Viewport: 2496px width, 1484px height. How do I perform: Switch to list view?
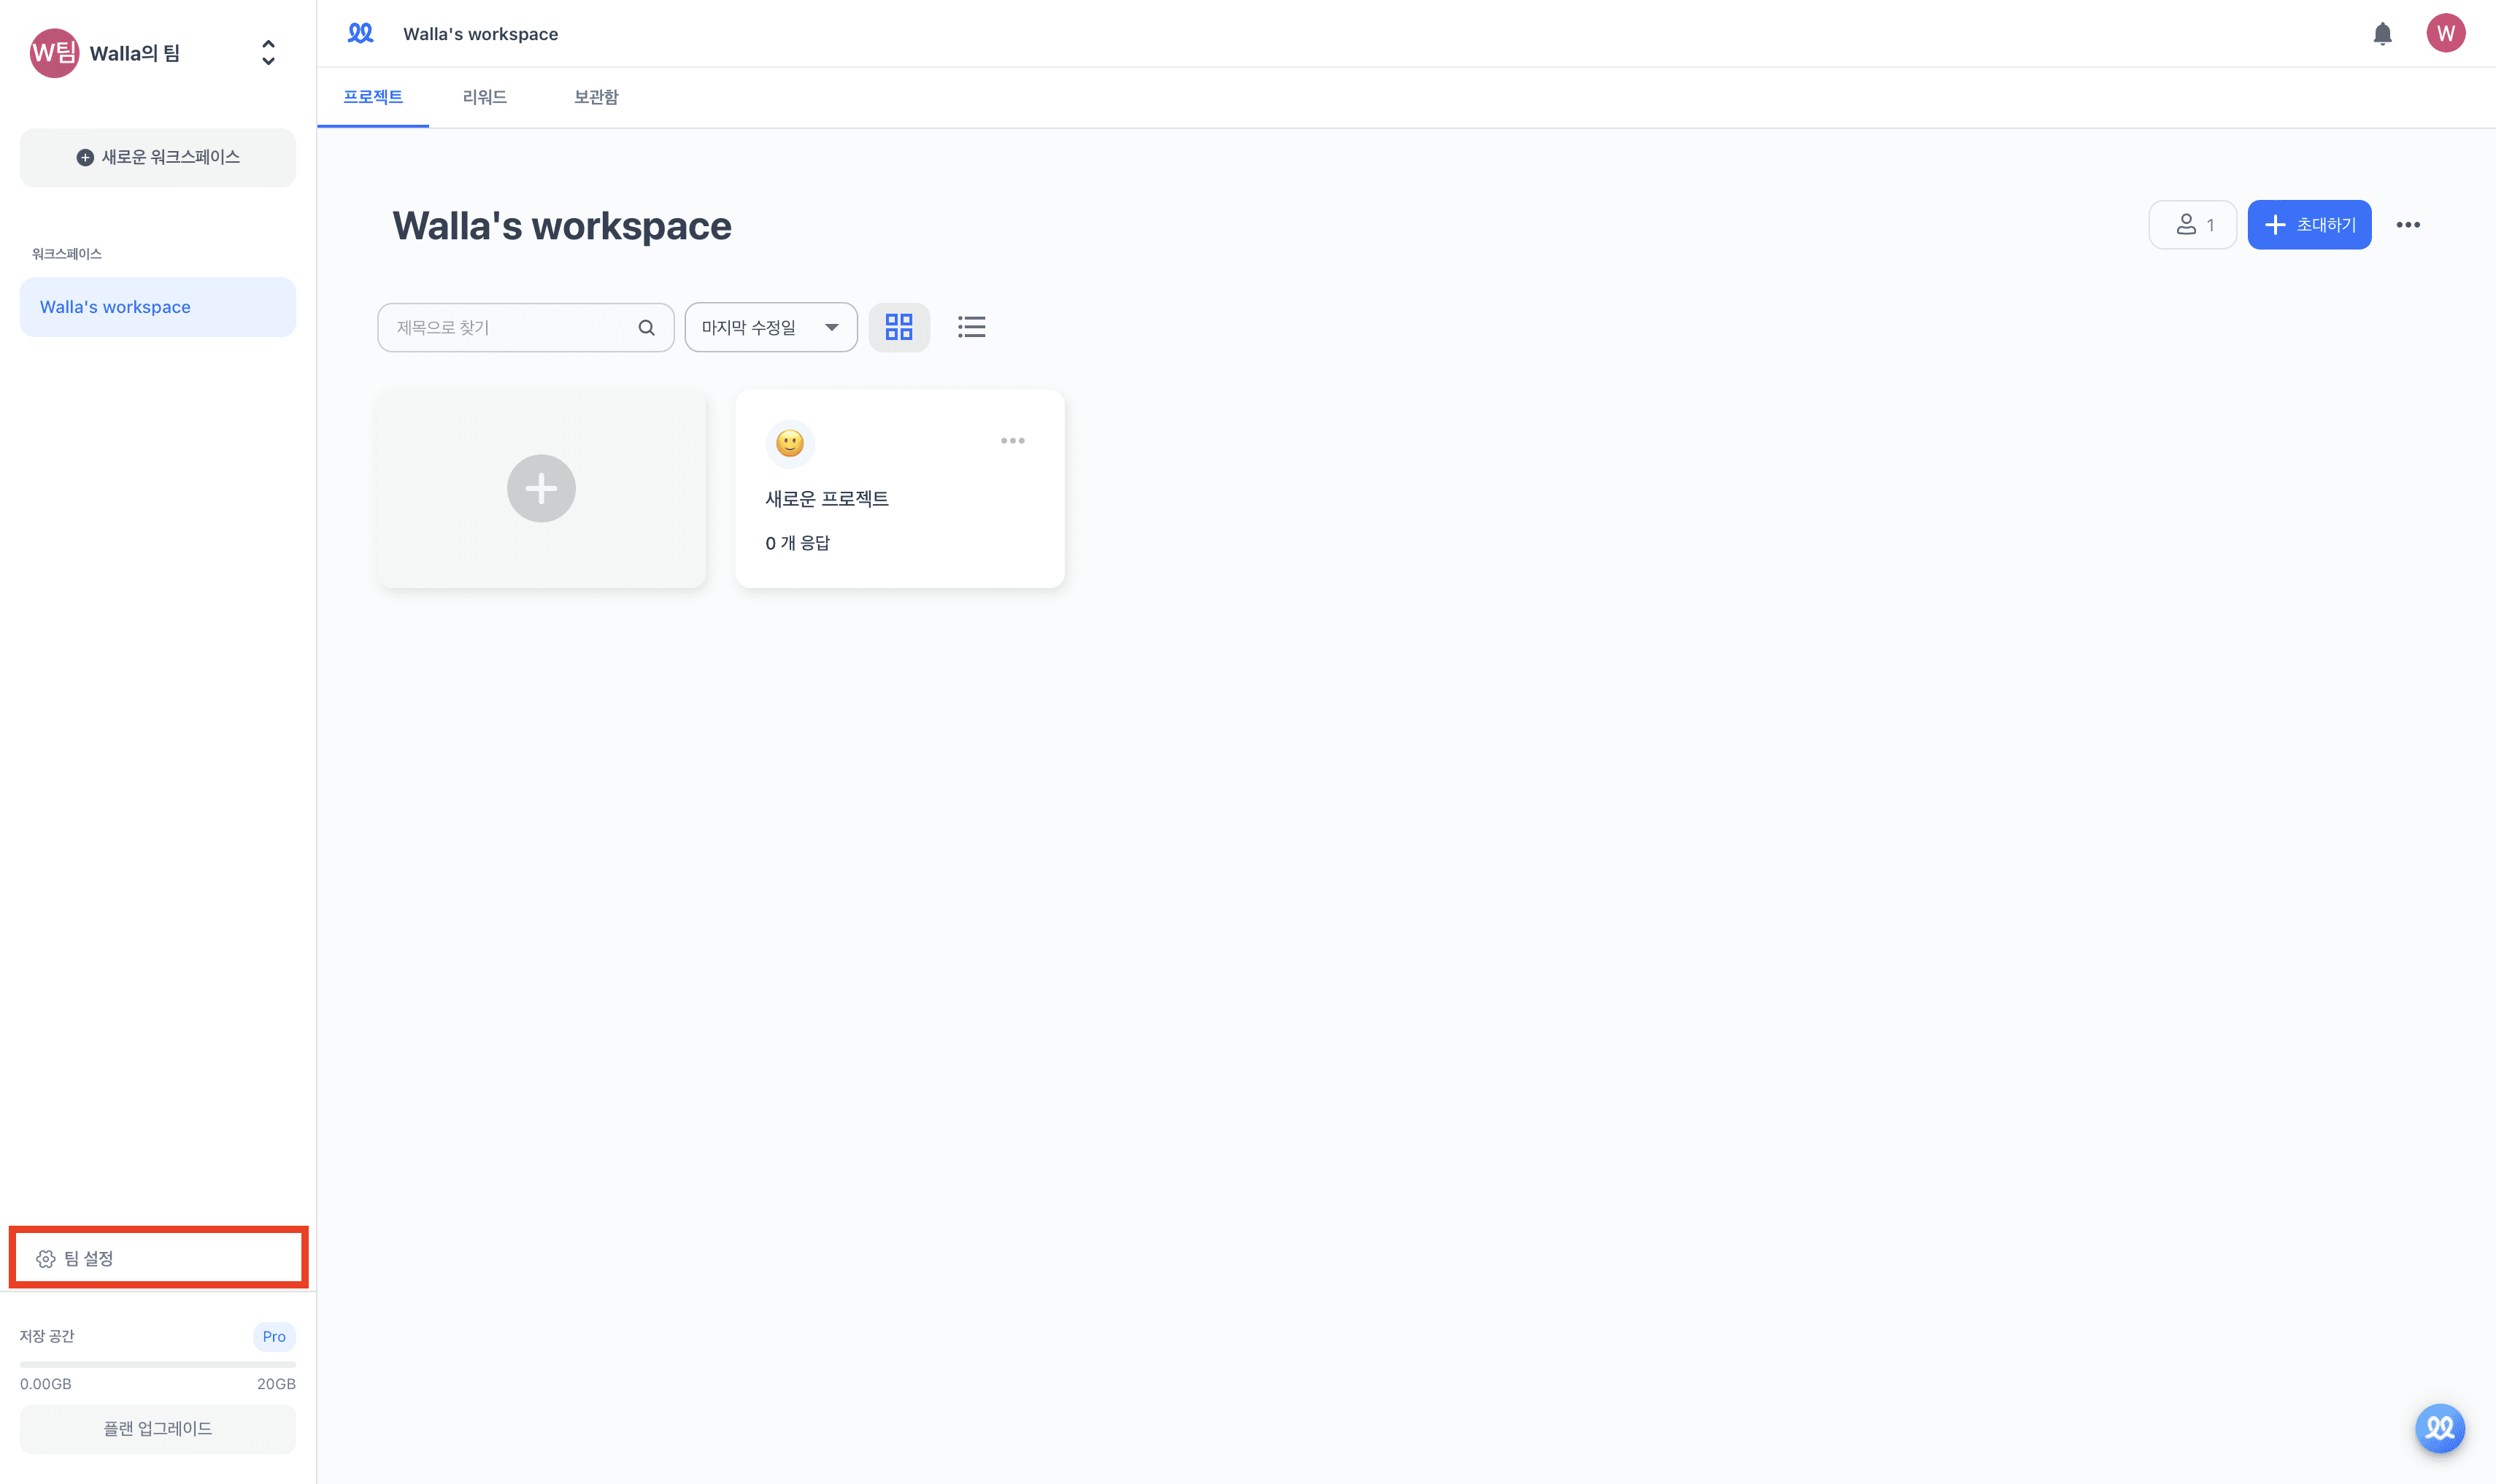pyautogui.click(x=971, y=327)
